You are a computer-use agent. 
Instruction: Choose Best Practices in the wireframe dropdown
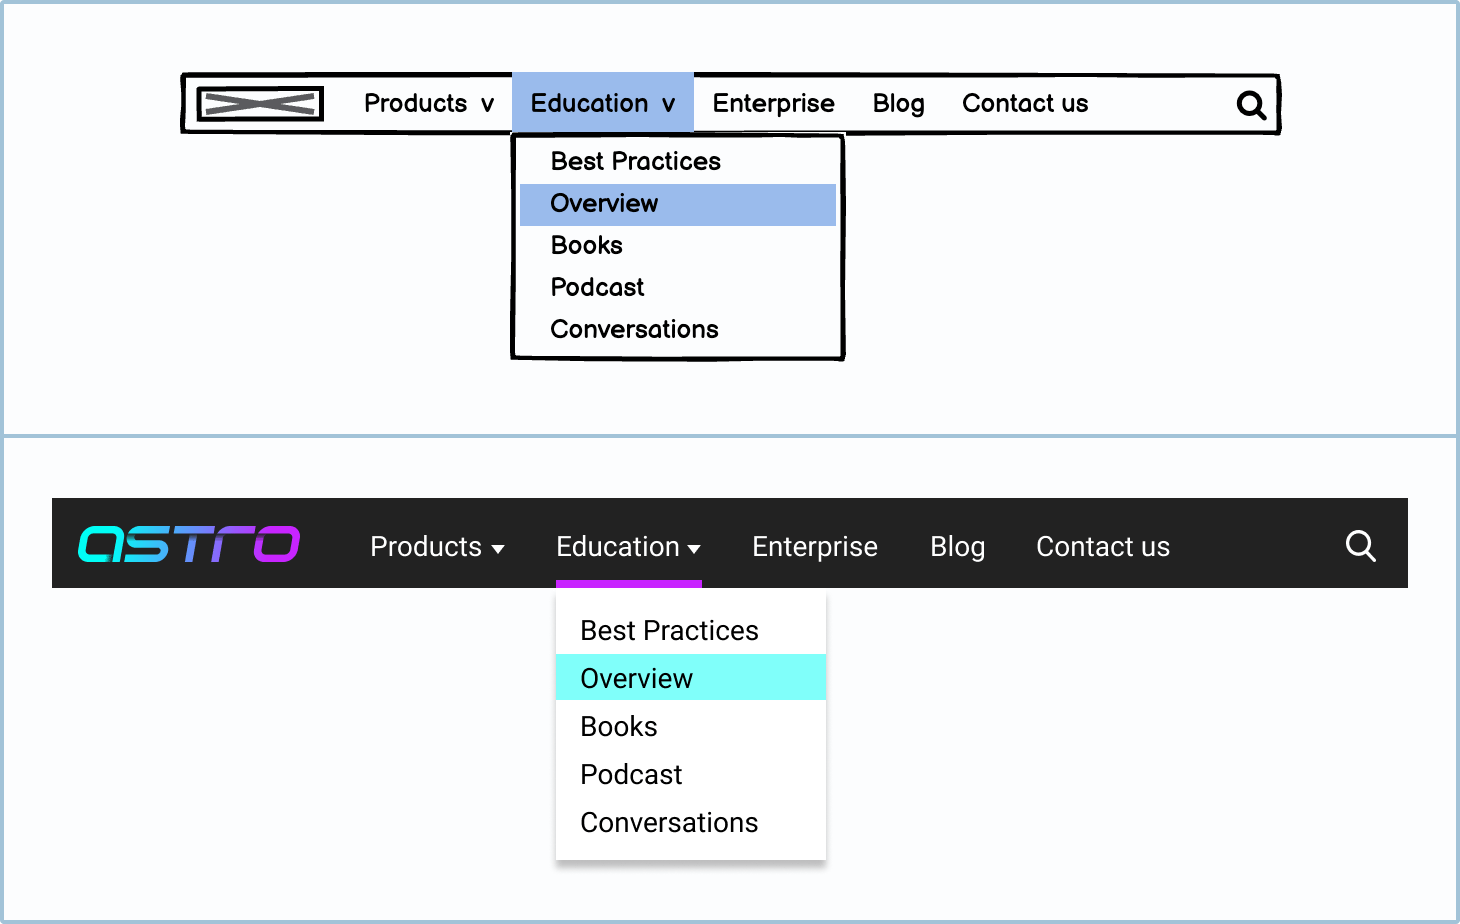(635, 162)
